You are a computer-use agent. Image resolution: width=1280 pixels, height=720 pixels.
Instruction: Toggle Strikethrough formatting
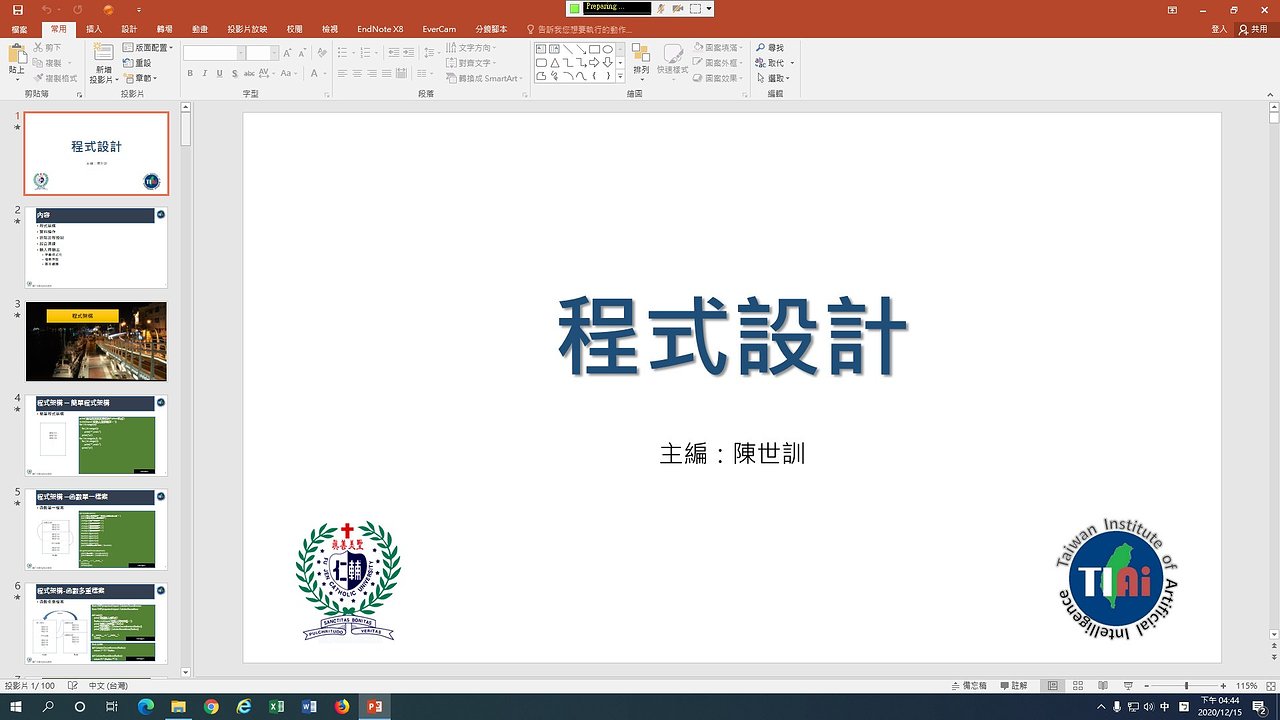pyautogui.click(x=250, y=73)
